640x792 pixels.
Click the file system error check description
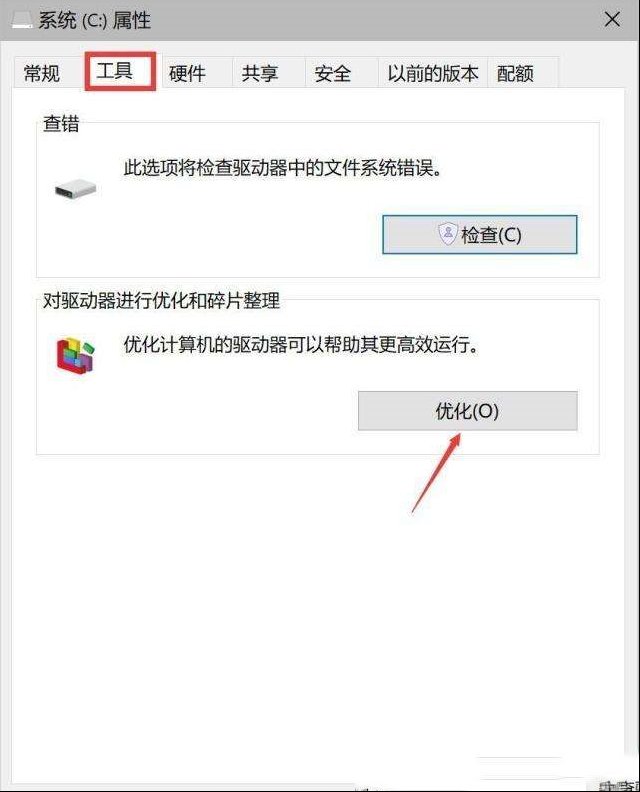283,168
